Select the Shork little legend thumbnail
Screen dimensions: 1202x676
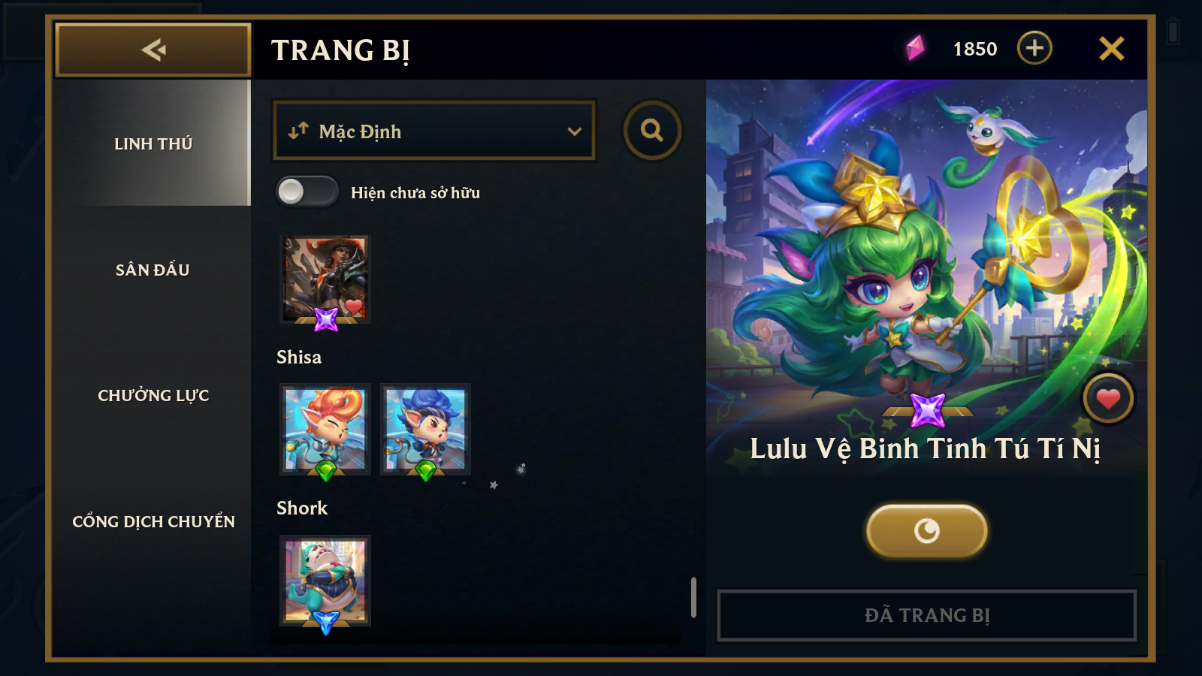(x=325, y=581)
